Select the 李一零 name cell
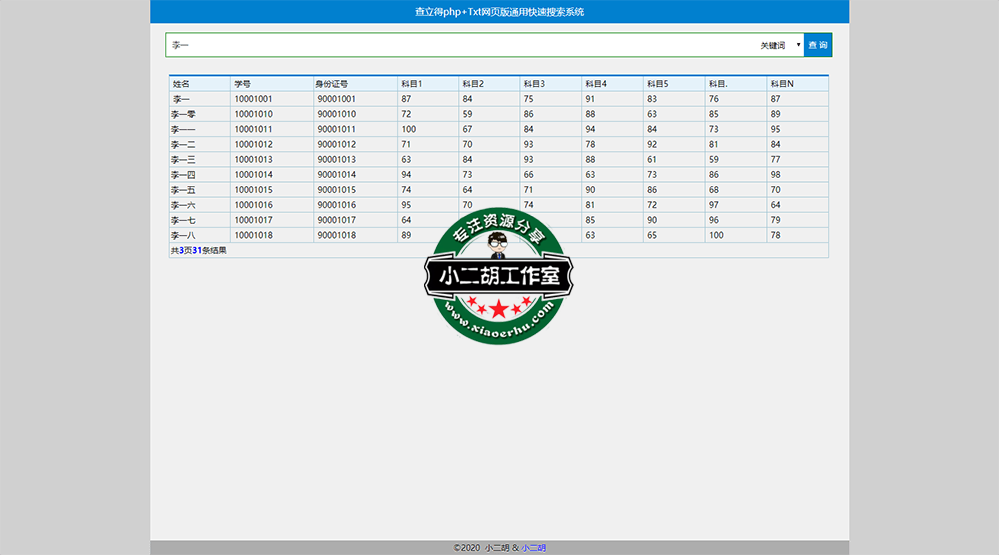 184,114
